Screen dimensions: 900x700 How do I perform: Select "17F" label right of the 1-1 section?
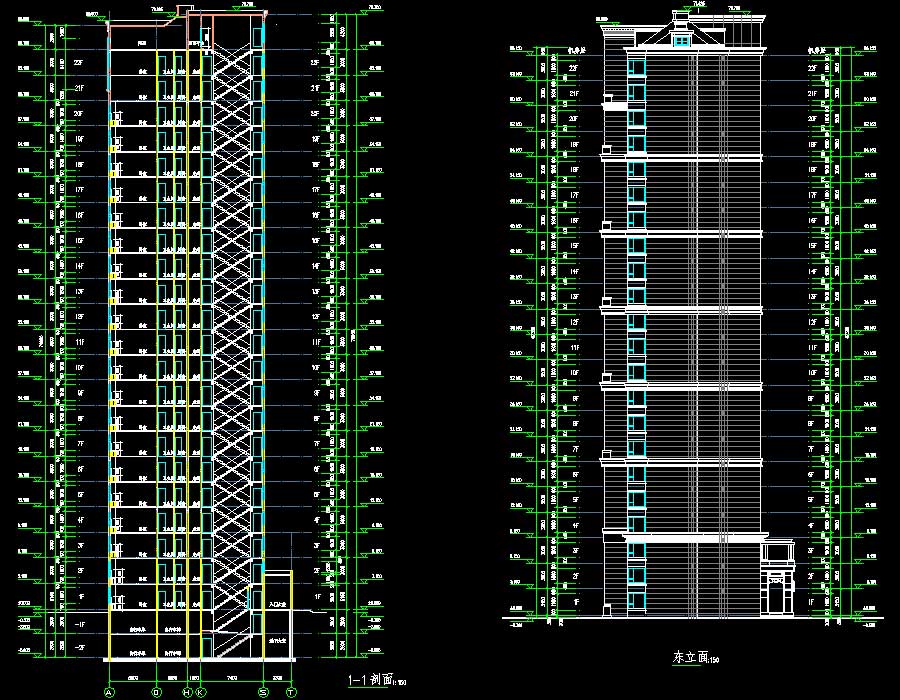click(316, 190)
